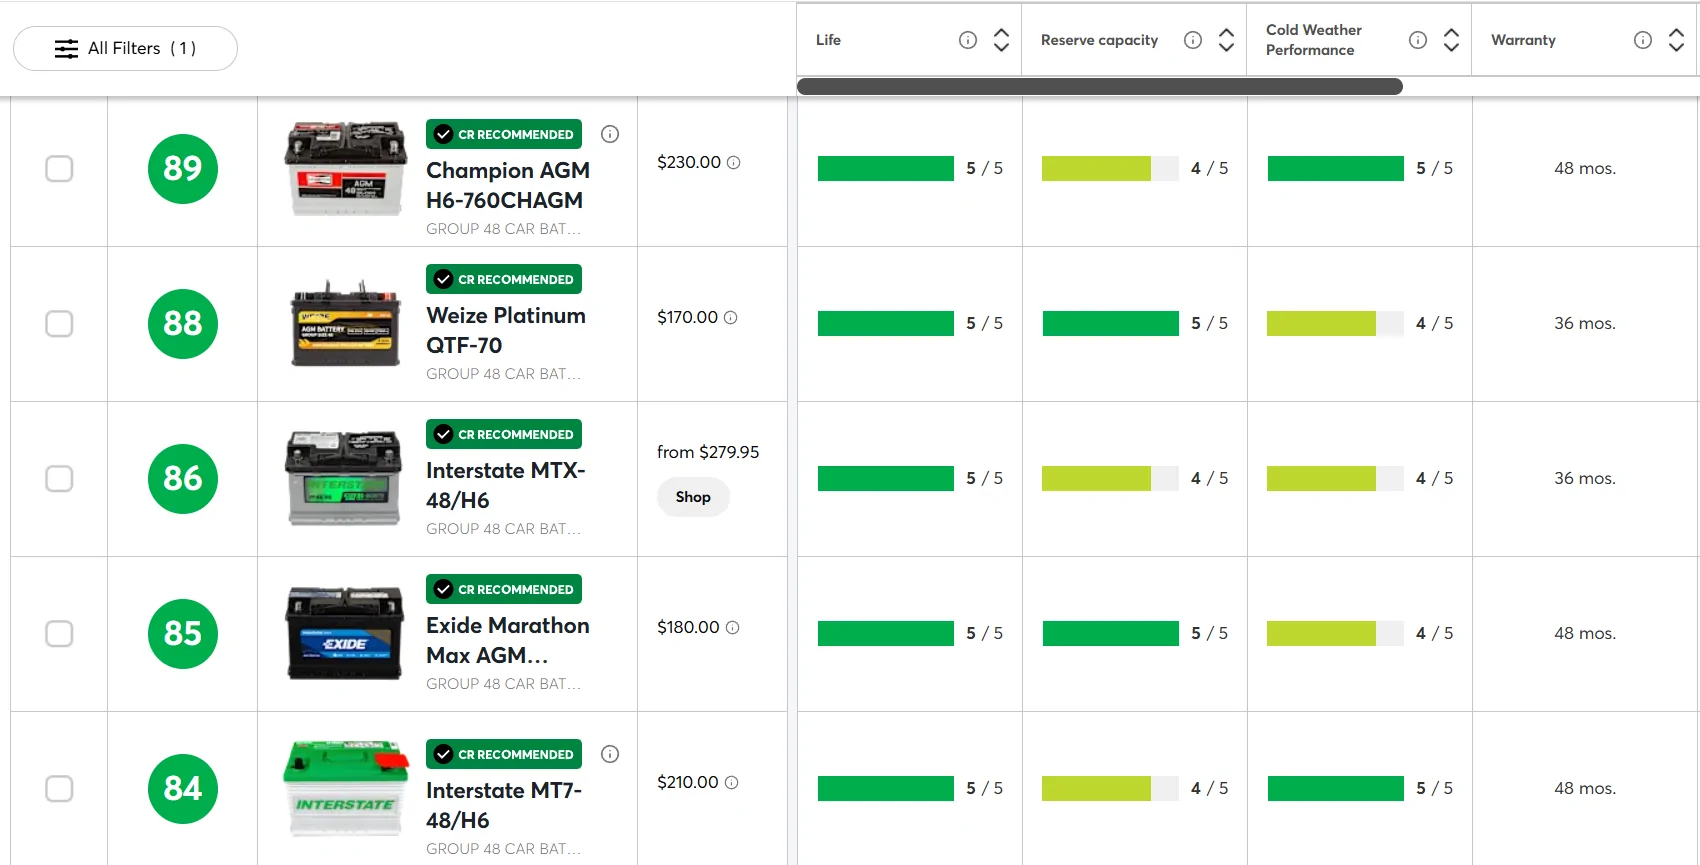Click the CR Recommended badge for Champion AGM
Image resolution: width=1700 pixels, height=865 pixels.
click(x=504, y=134)
